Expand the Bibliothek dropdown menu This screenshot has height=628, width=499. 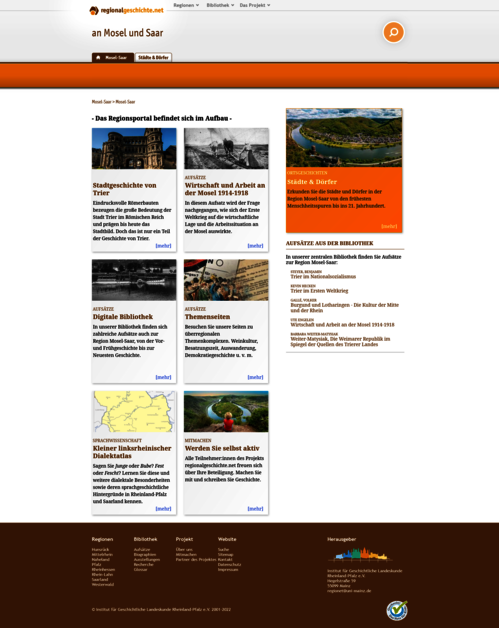click(220, 5)
